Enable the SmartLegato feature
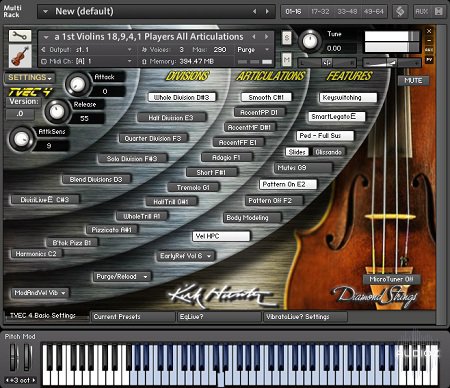The image size is (450, 388). pyautogui.click(x=336, y=116)
